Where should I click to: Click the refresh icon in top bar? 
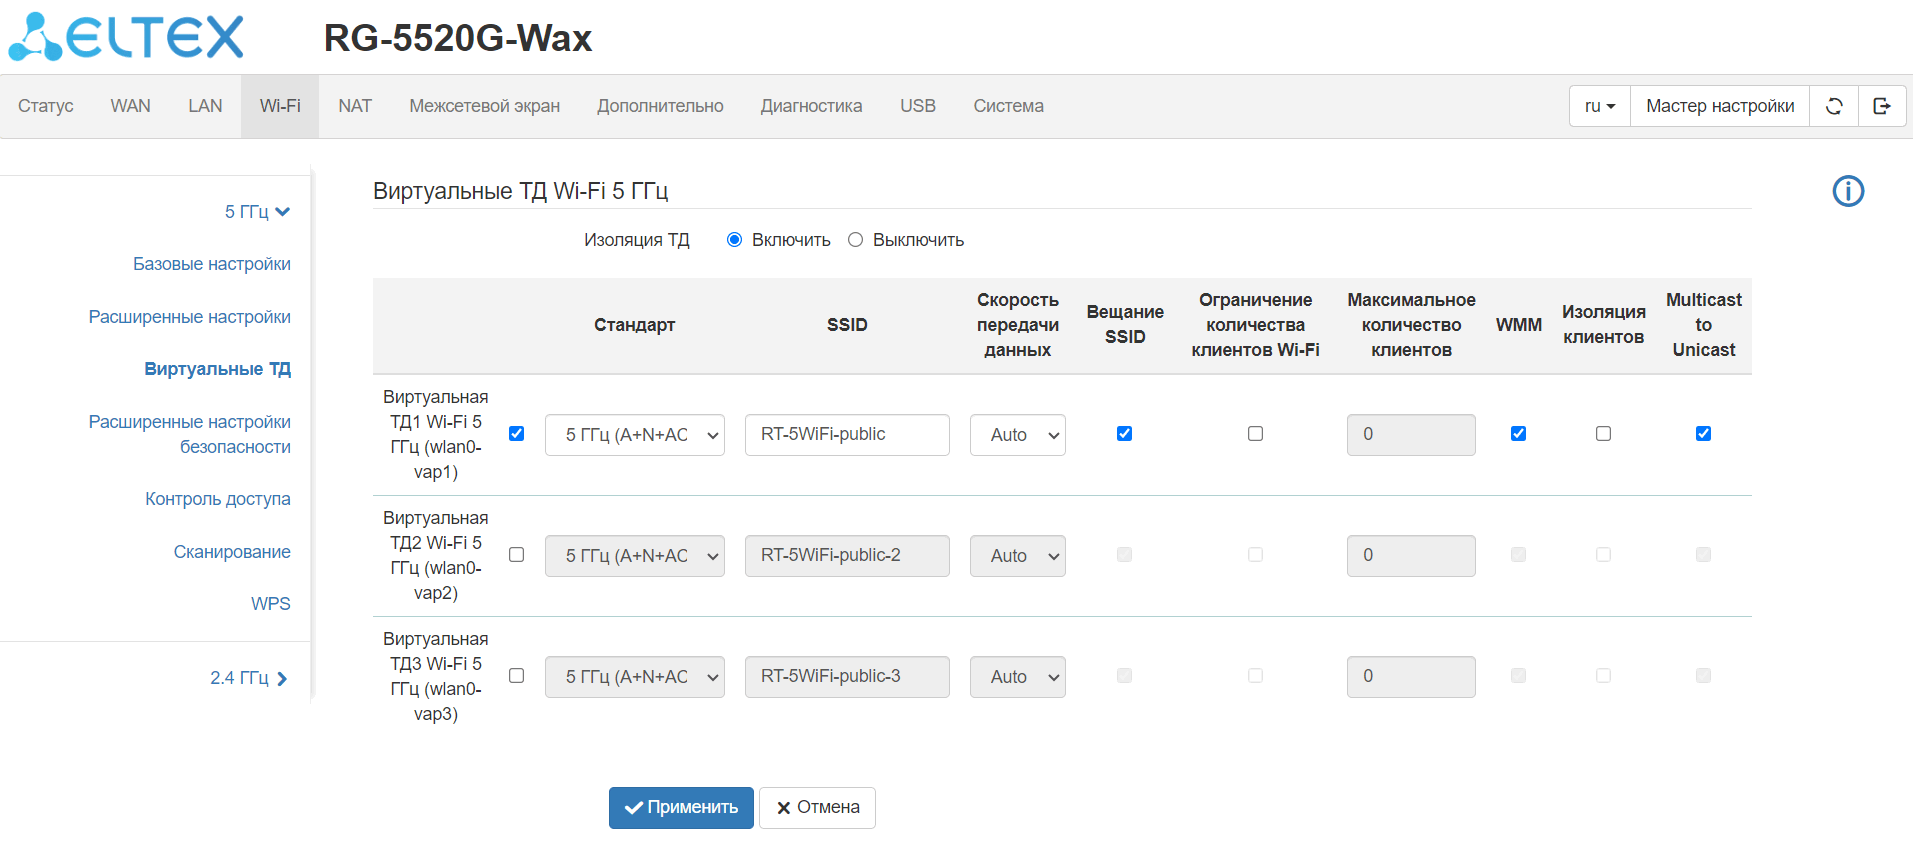1834,106
